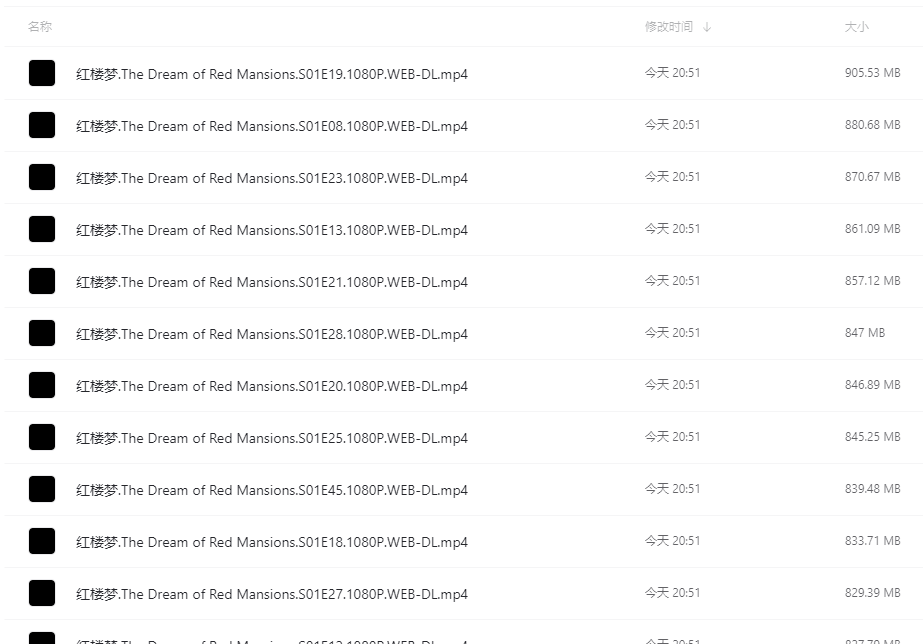923x644 pixels.
Task: Select the S01E18 file thumbnail
Action: point(42,541)
